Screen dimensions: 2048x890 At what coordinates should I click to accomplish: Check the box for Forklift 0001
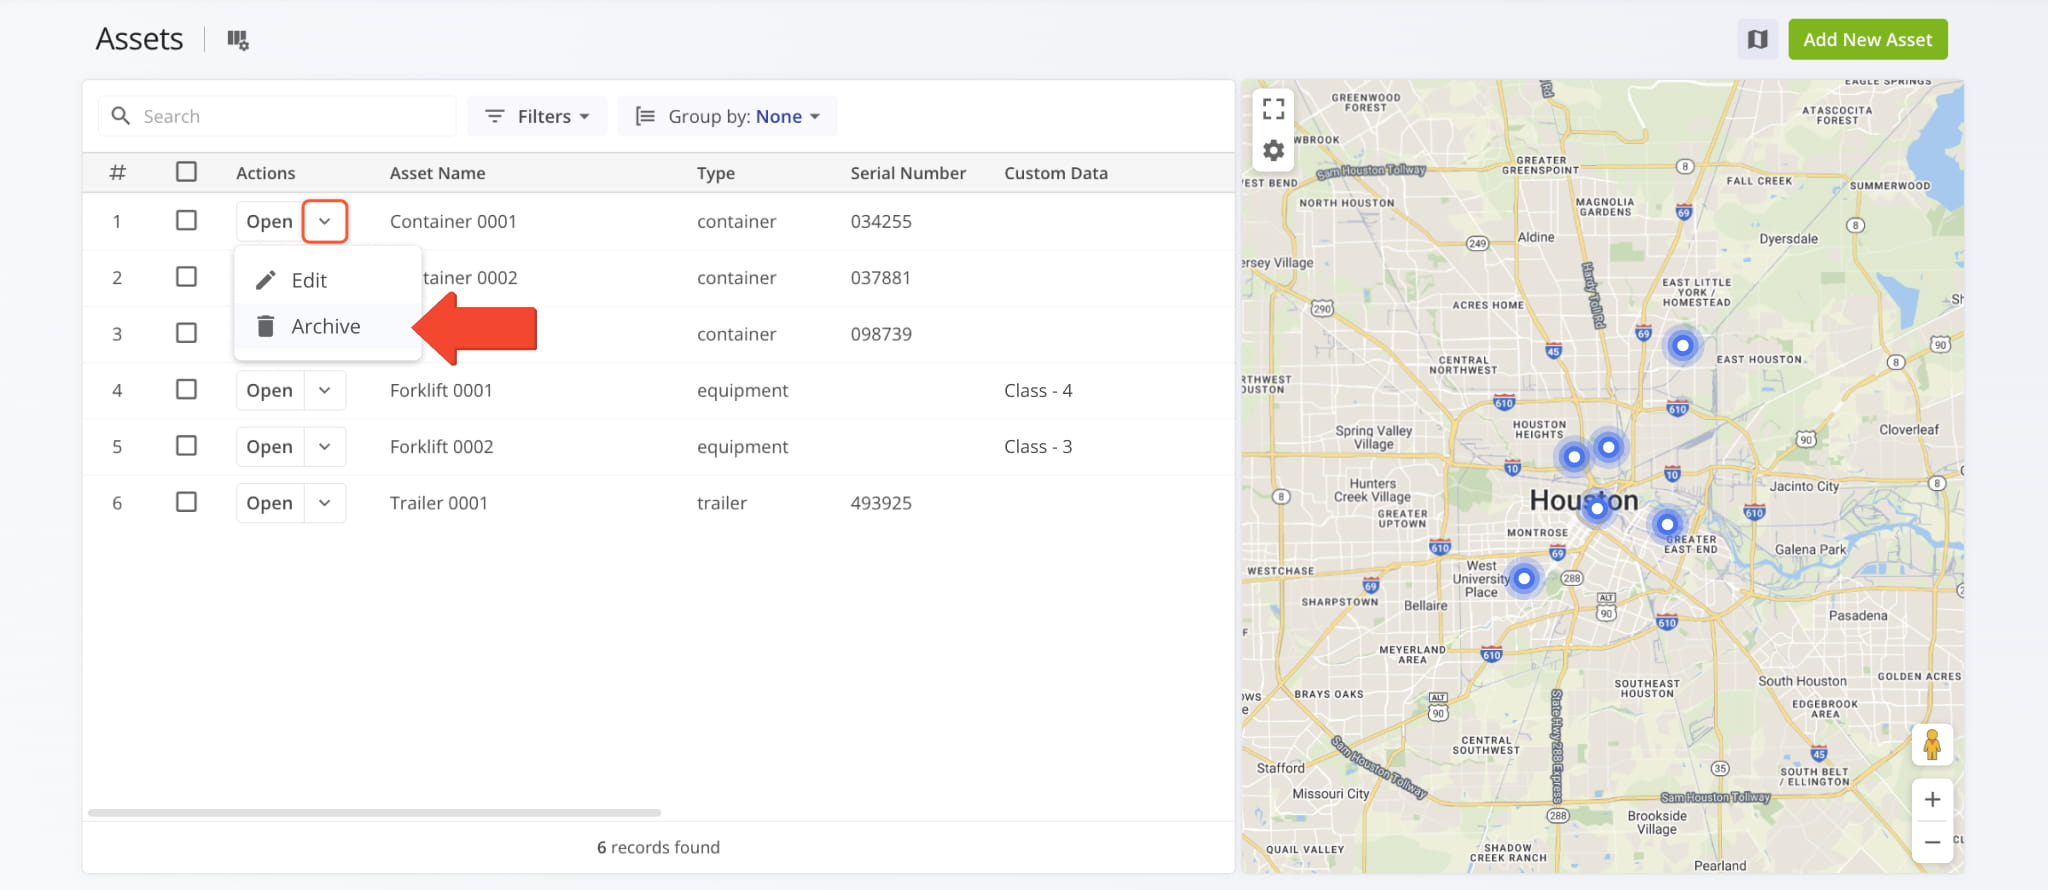click(186, 389)
